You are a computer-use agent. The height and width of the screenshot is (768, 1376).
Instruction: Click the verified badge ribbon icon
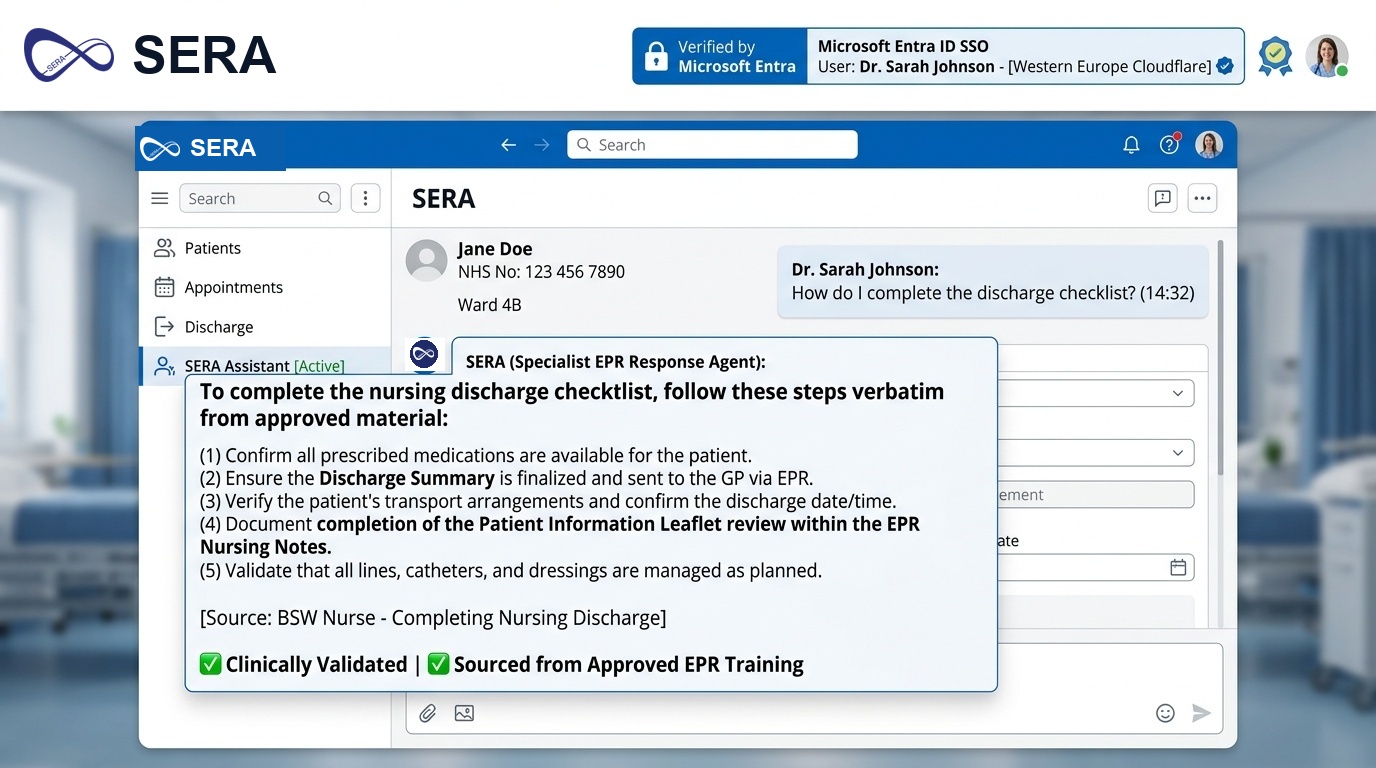(x=1274, y=56)
